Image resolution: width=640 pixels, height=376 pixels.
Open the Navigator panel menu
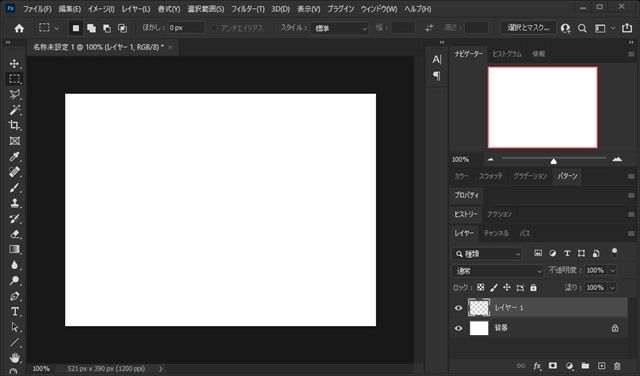point(631,54)
